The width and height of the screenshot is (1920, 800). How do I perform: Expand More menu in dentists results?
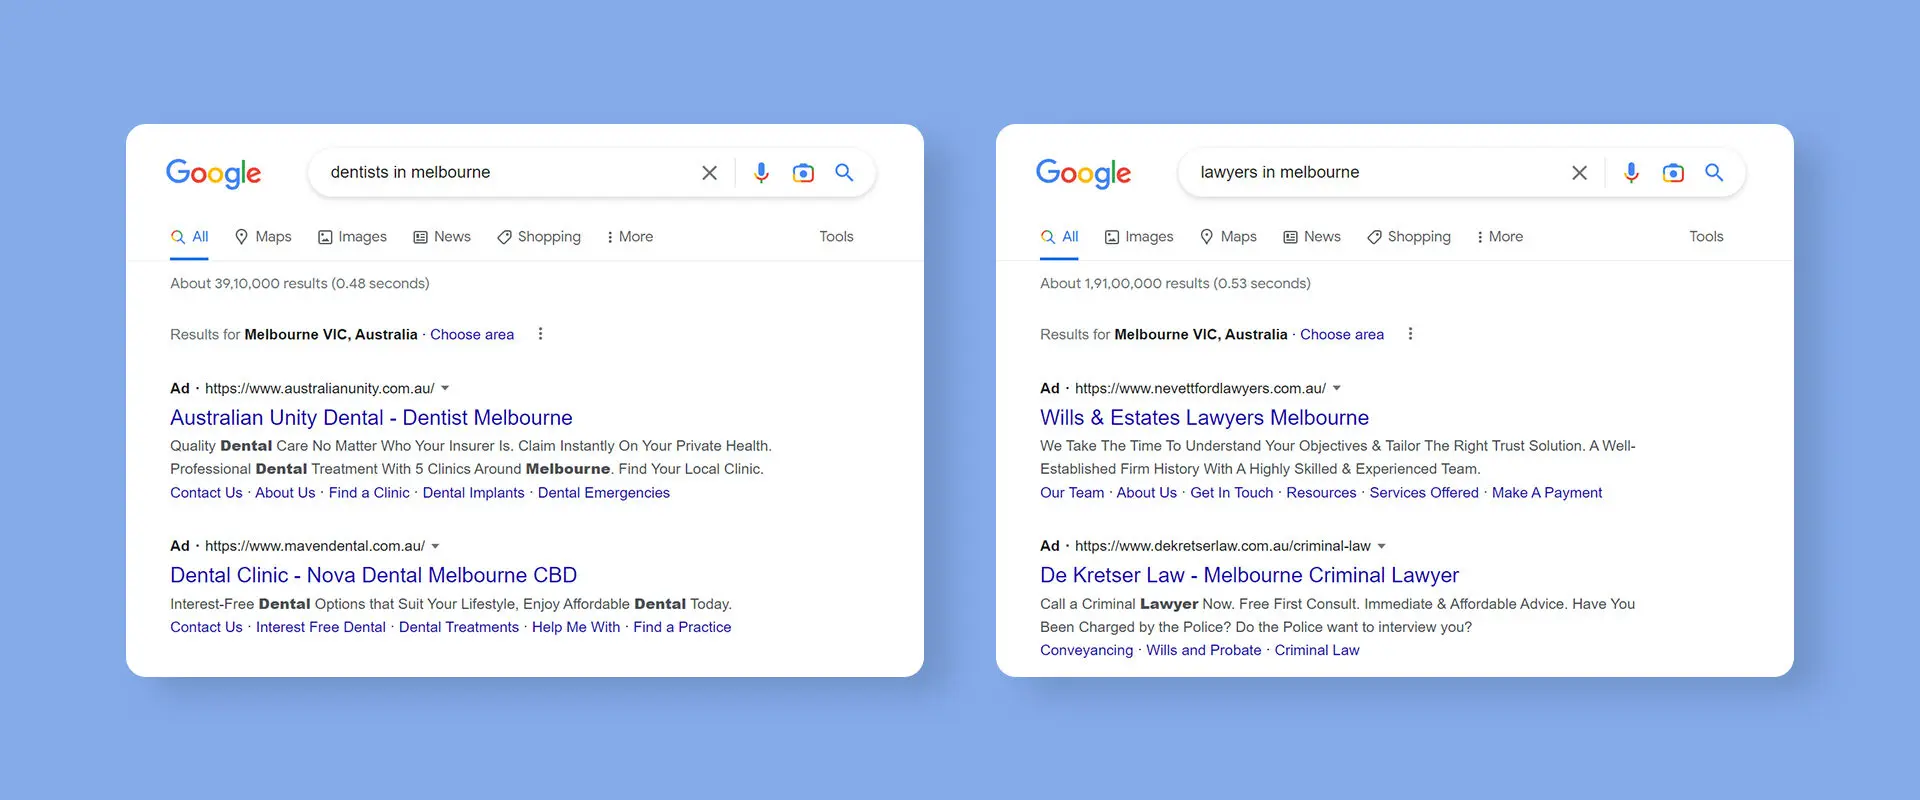[x=630, y=237]
